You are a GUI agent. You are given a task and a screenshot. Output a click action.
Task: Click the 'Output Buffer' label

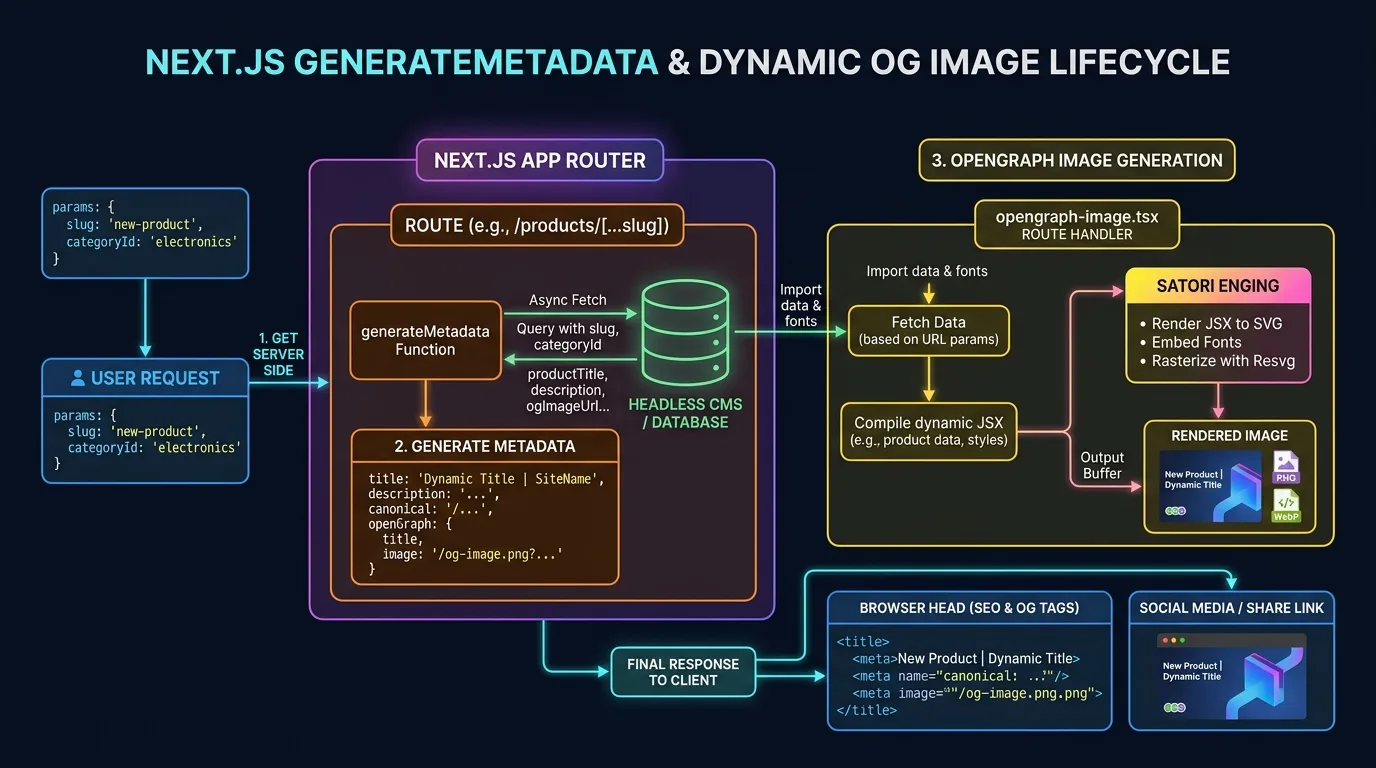pos(1102,465)
